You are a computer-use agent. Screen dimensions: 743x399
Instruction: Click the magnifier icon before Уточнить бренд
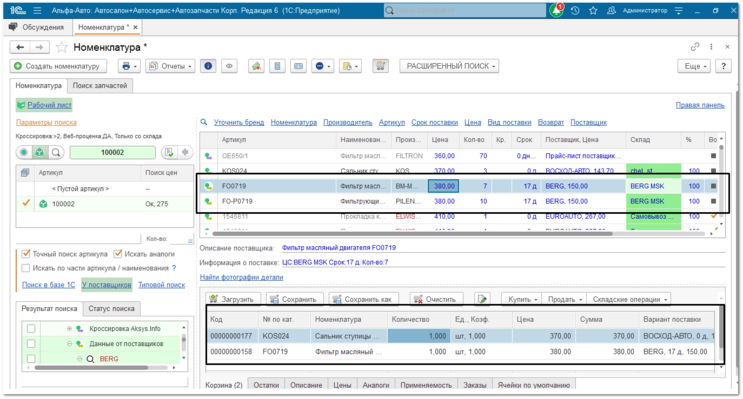point(204,122)
